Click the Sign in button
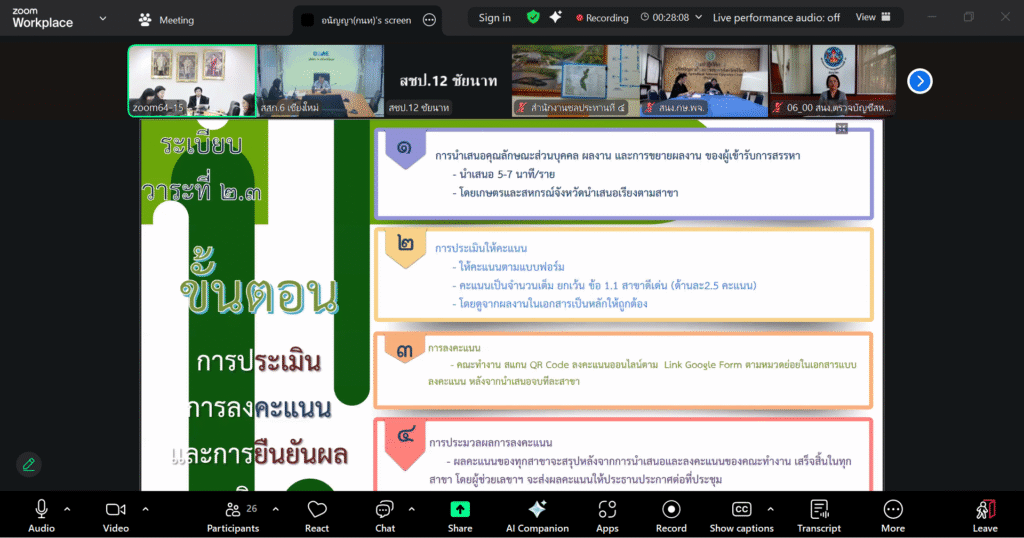The image size is (1024, 538). point(494,18)
